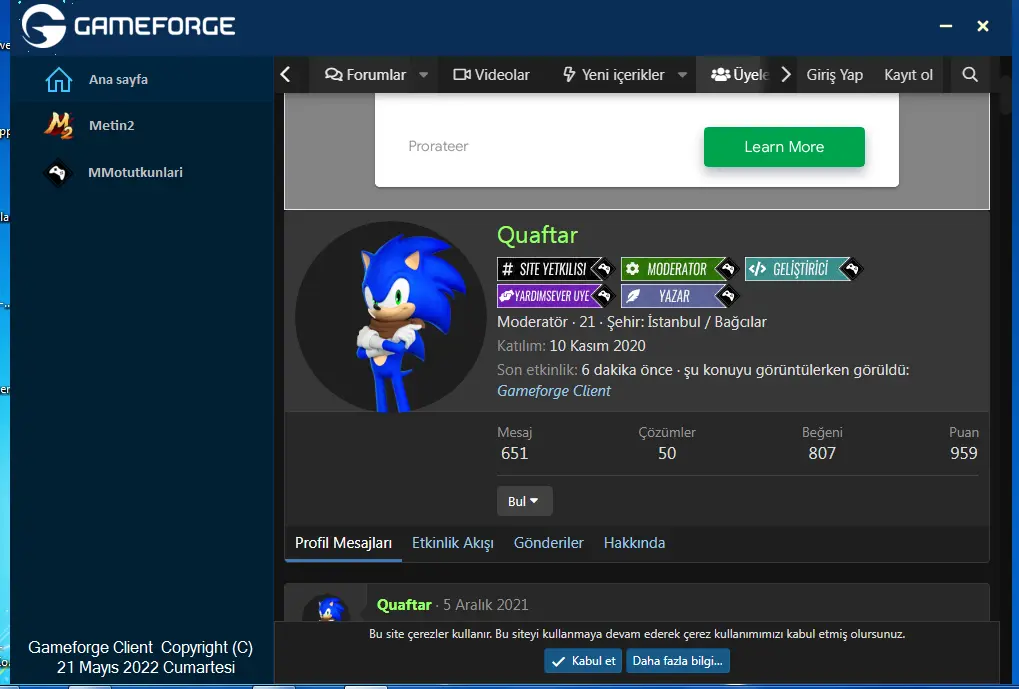Screen dimensions: 1019x689
Task: Click the SITE YETKILISI badge
Action: (x=556, y=269)
